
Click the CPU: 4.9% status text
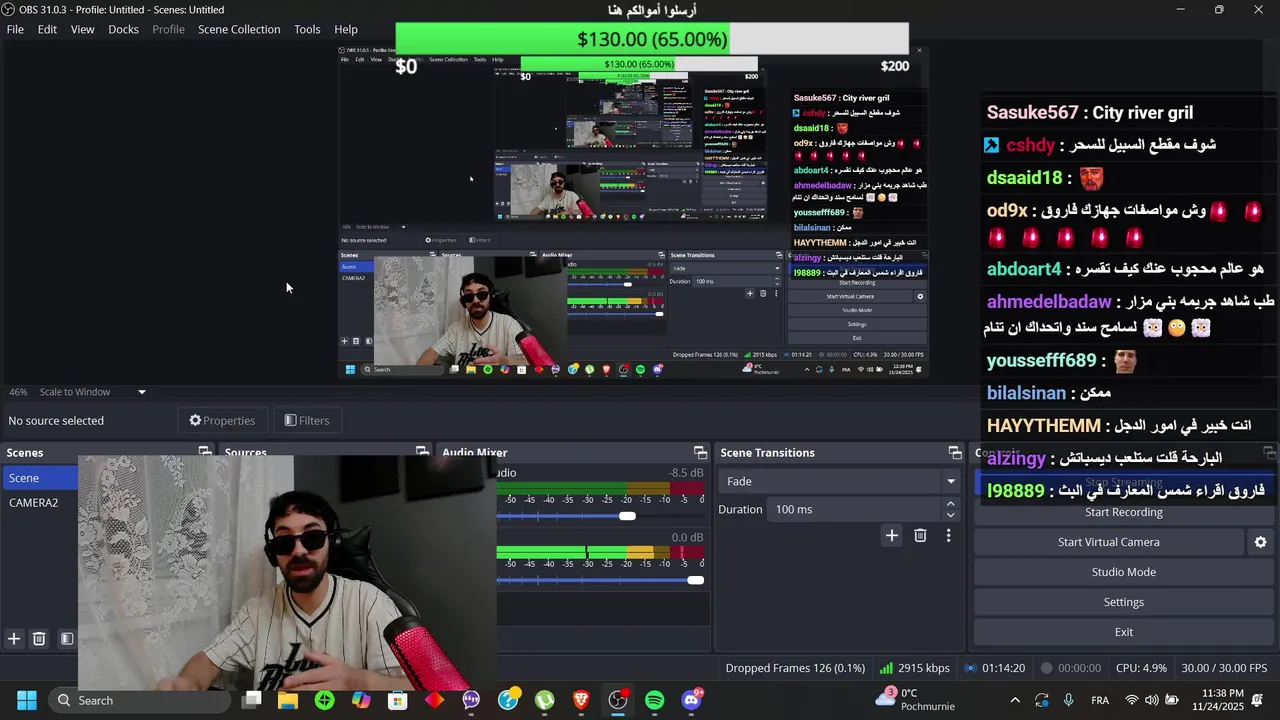(1141, 668)
